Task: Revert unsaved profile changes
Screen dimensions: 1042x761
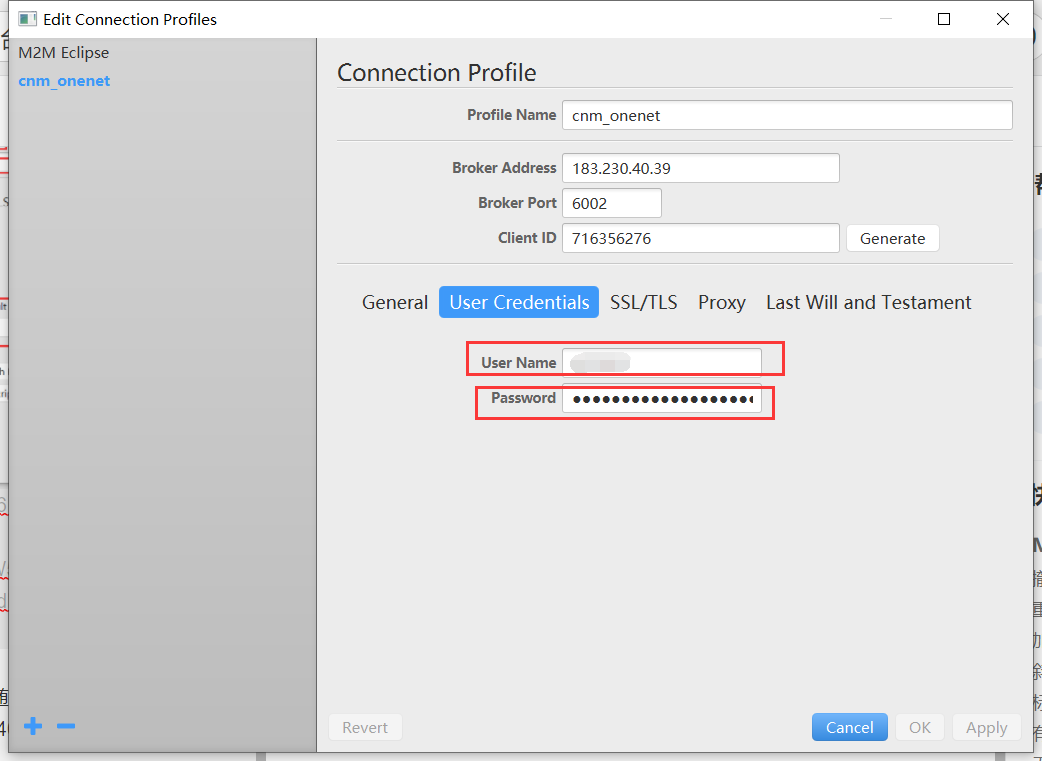Action: click(x=365, y=727)
